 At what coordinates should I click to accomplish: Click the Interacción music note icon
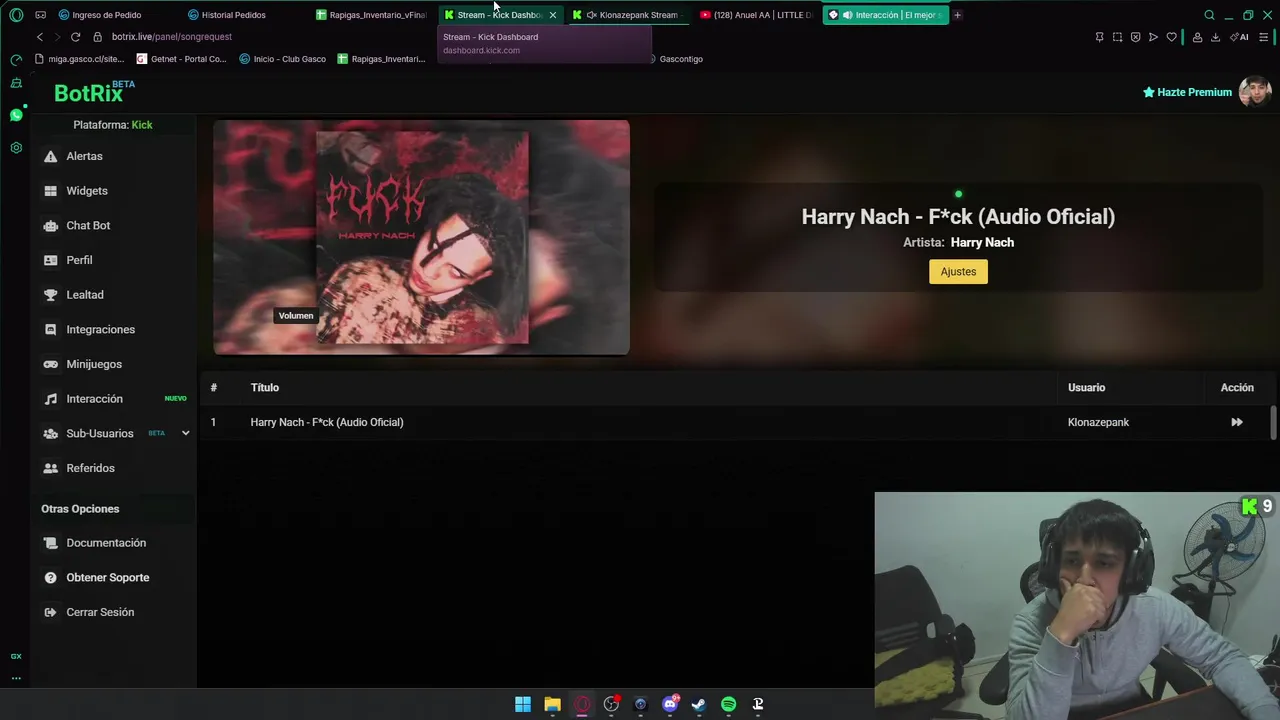click(50, 399)
